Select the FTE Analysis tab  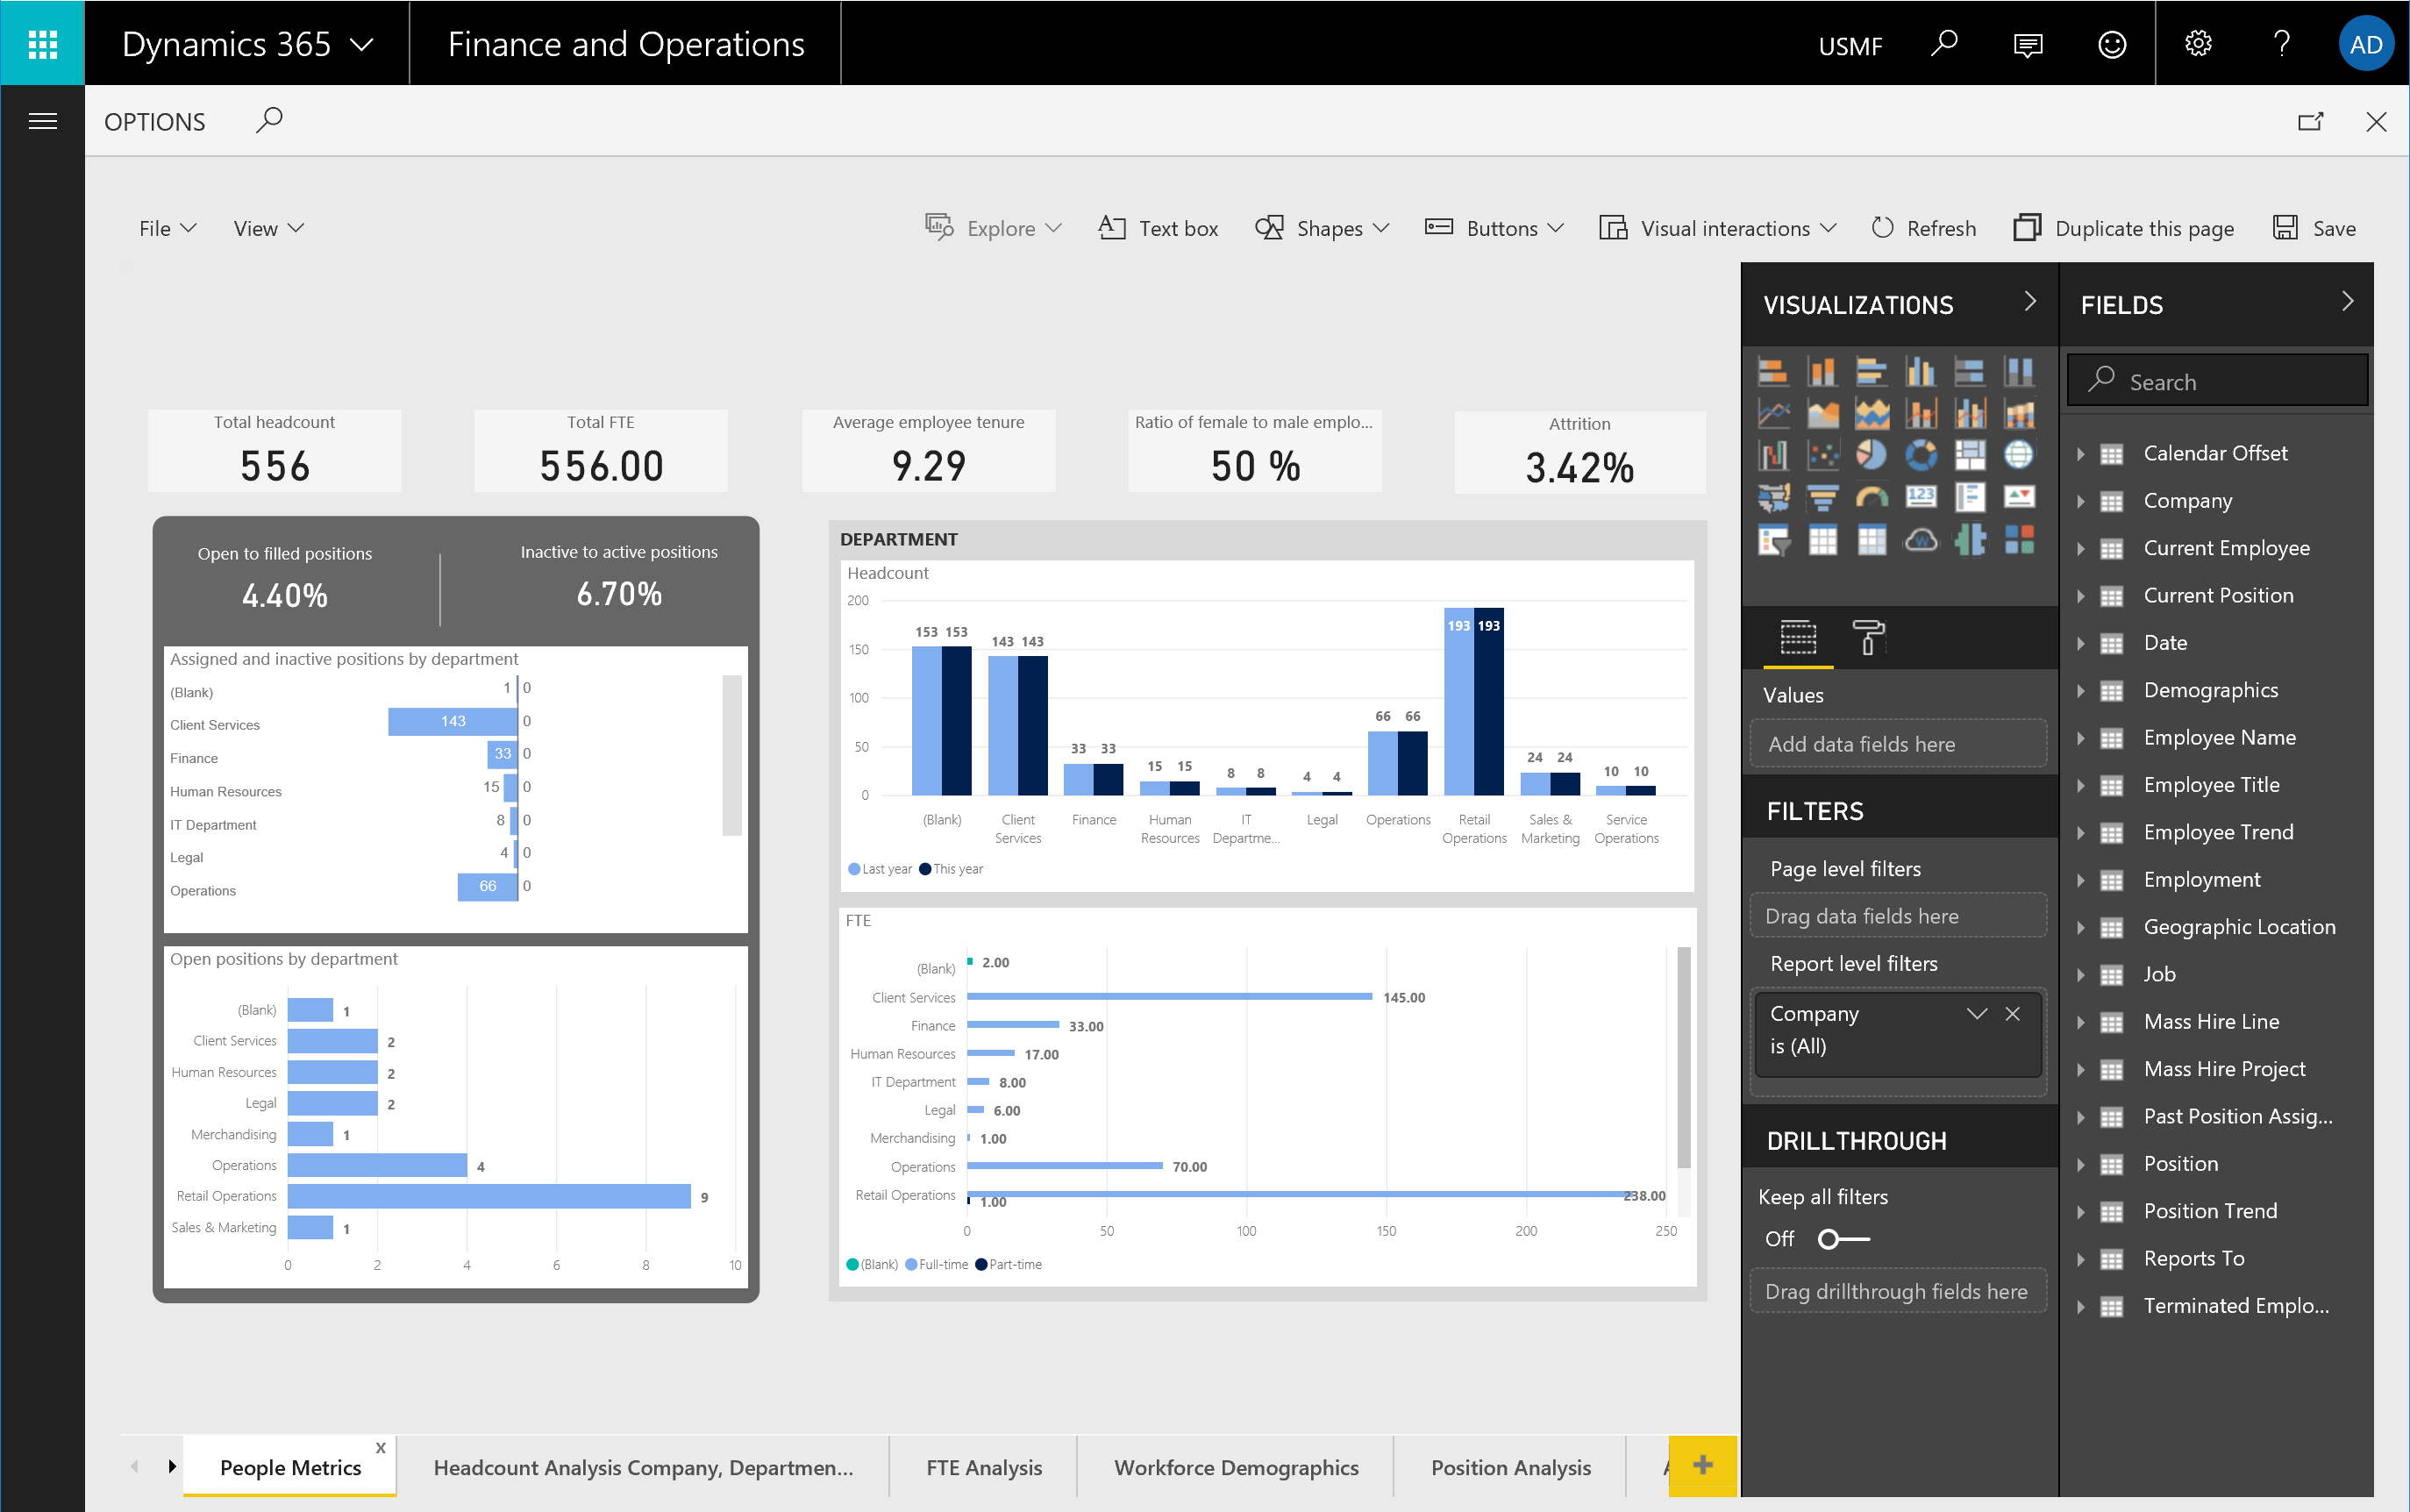pos(982,1466)
